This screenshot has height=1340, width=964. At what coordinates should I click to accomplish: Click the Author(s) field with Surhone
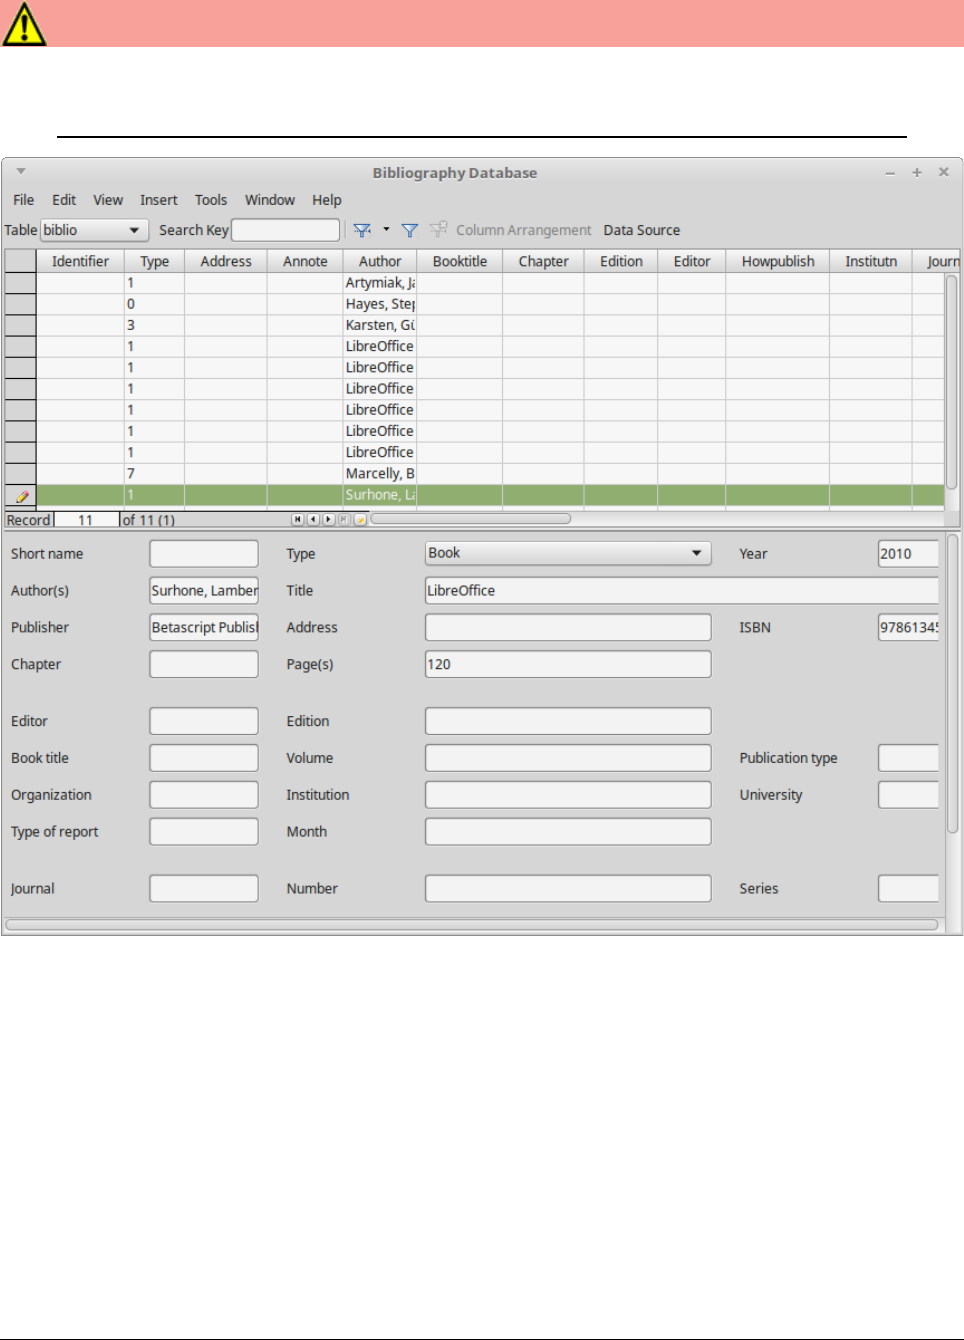coord(204,591)
